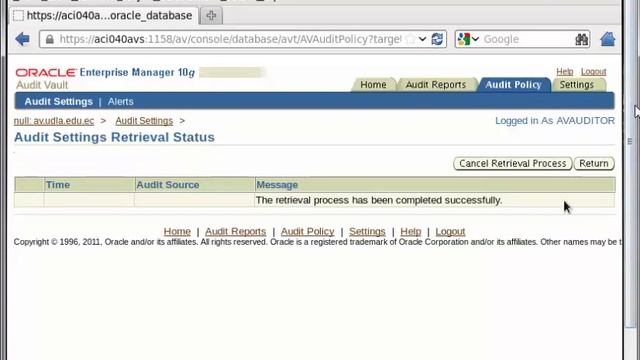Click the Audit Settings Retrieval Status heading

pyautogui.click(x=114, y=137)
